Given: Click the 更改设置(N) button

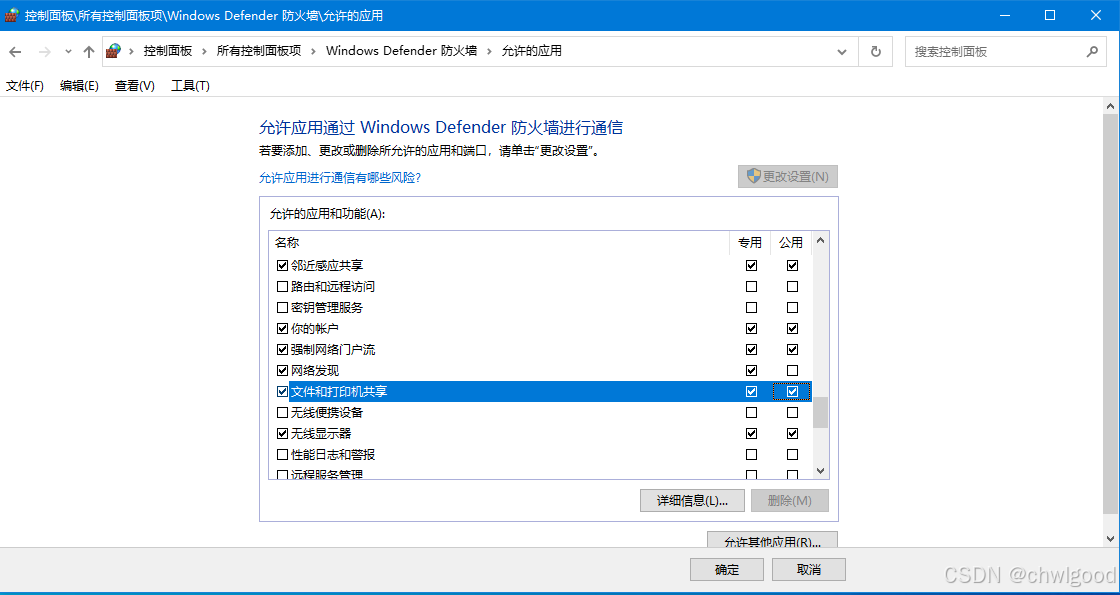Looking at the screenshot, I should click(788, 176).
